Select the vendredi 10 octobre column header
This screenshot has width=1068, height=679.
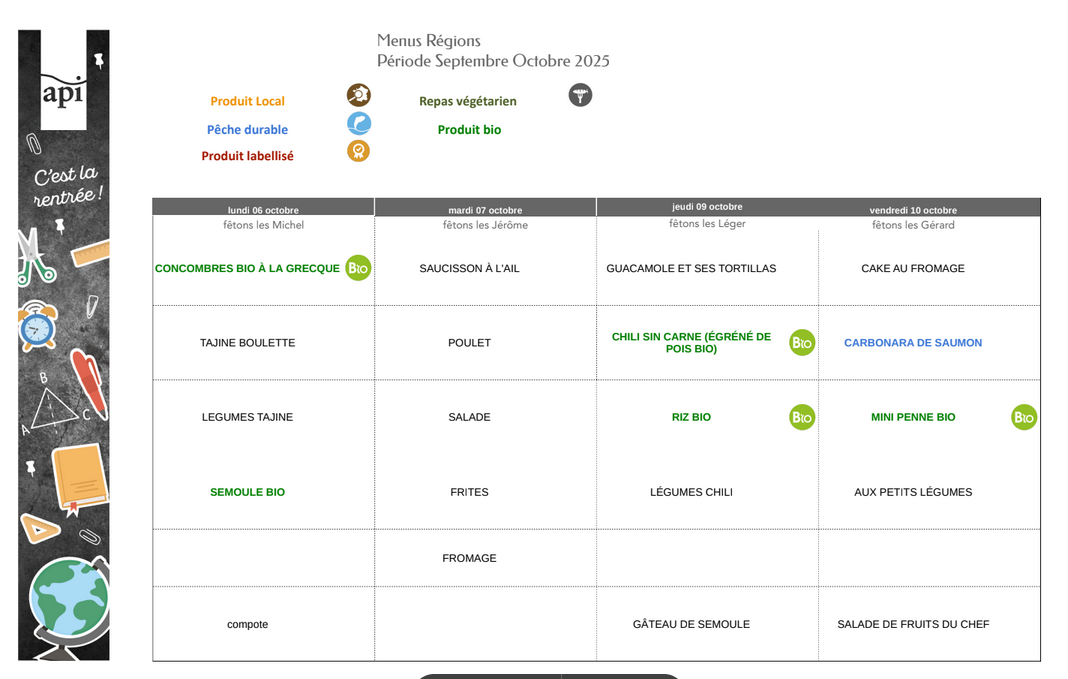tap(913, 210)
